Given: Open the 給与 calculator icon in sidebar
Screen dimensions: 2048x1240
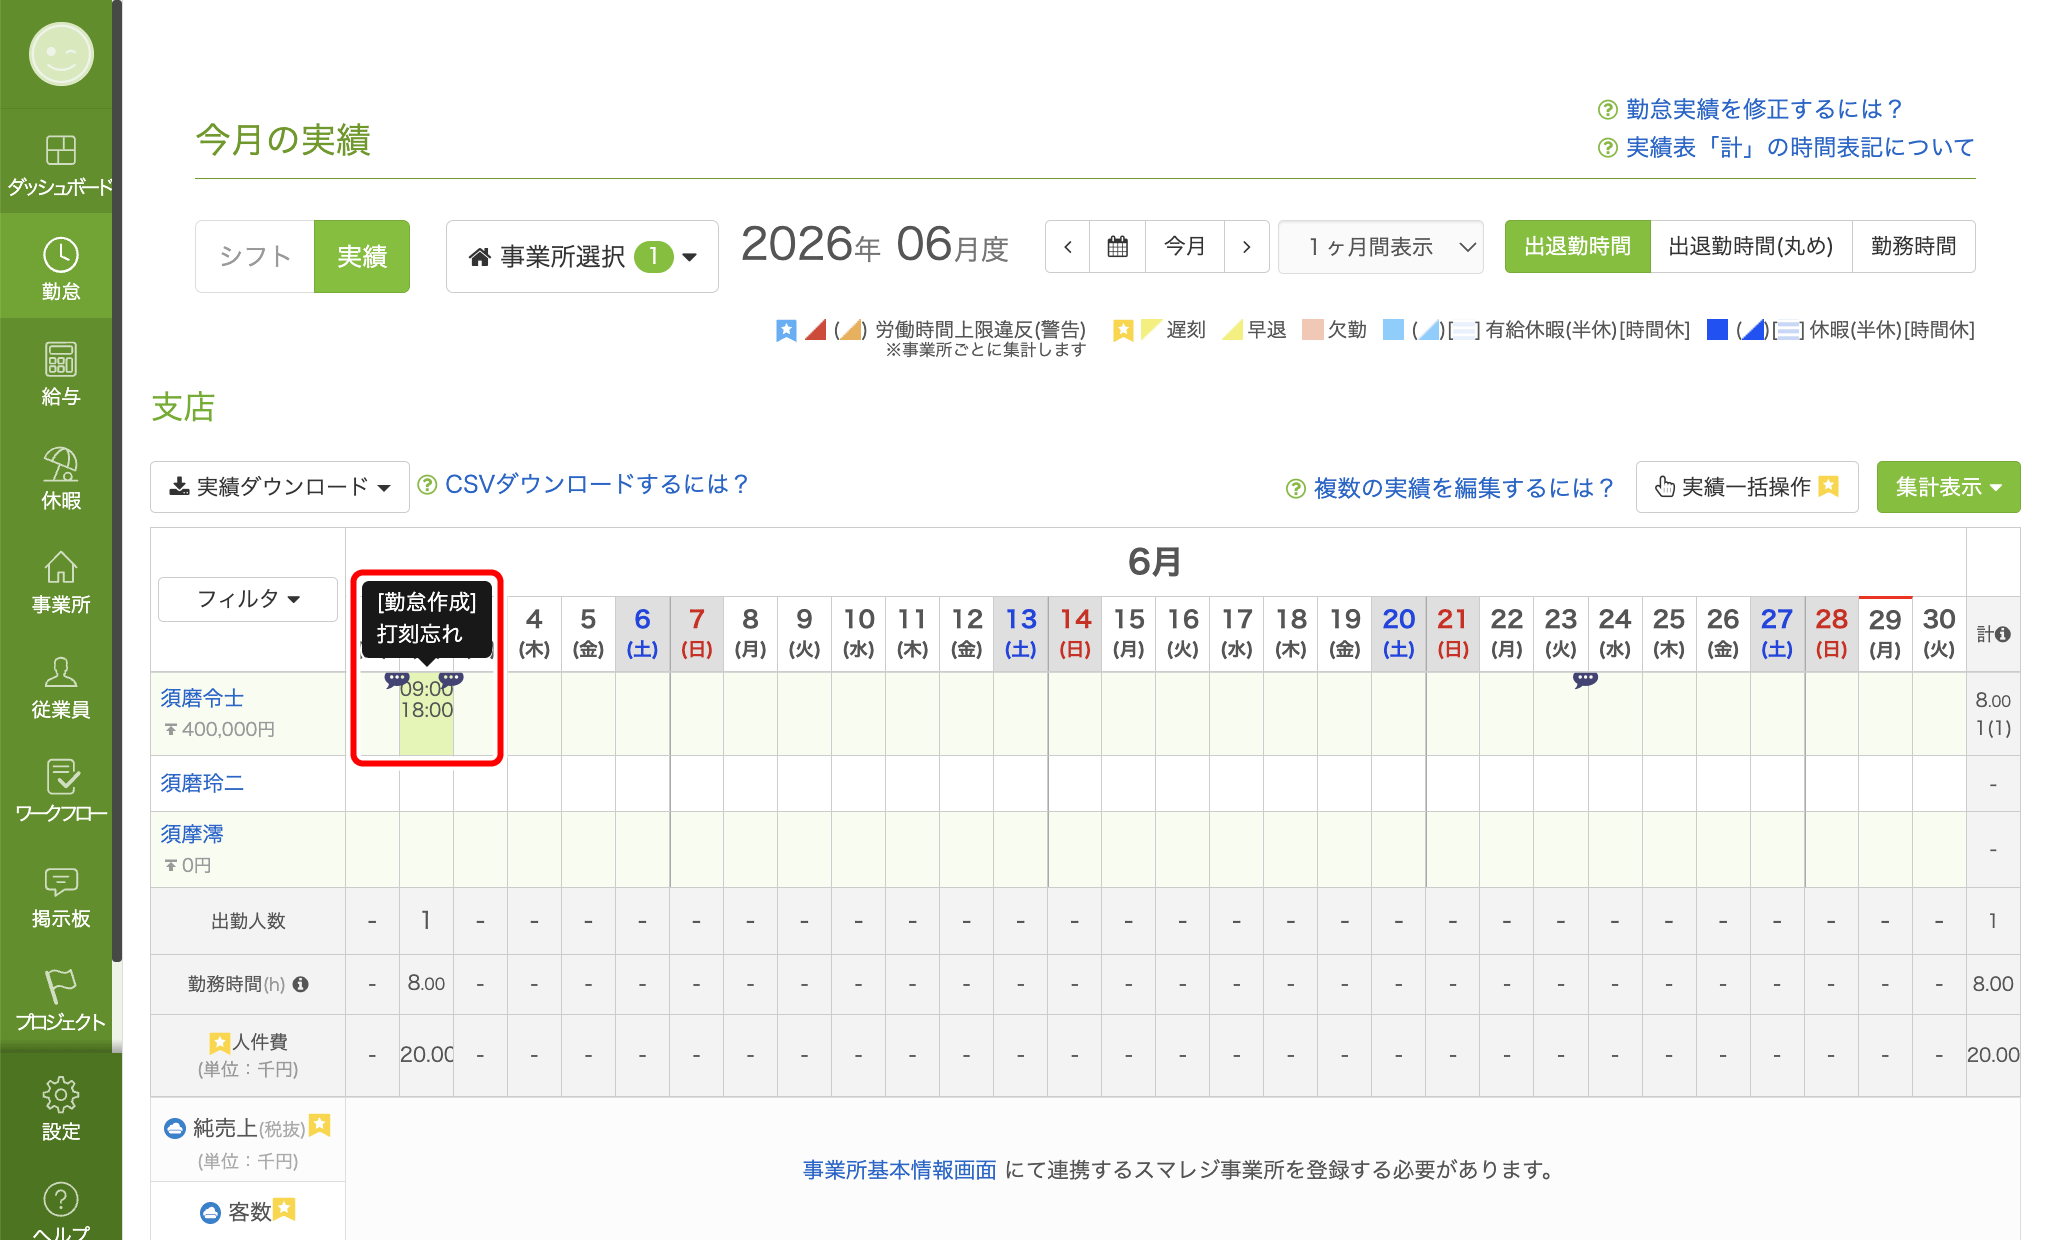Looking at the screenshot, I should click(60, 373).
